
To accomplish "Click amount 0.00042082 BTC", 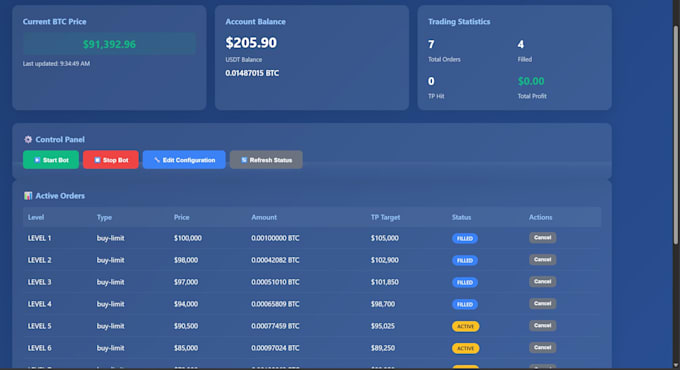I will [275, 260].
